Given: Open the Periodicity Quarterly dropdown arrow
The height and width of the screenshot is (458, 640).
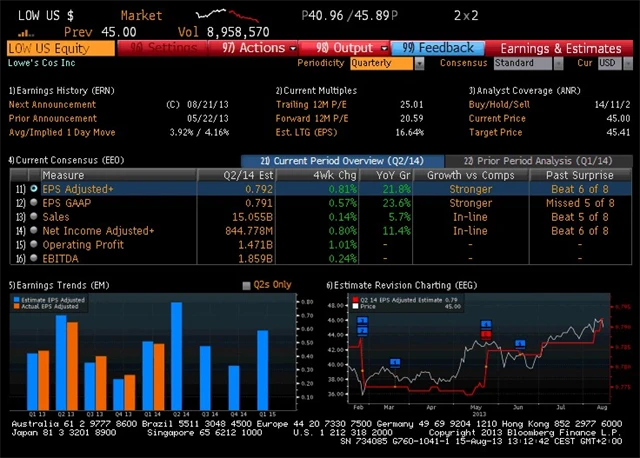Looking at the screenshot, I should tap(419, 63).
